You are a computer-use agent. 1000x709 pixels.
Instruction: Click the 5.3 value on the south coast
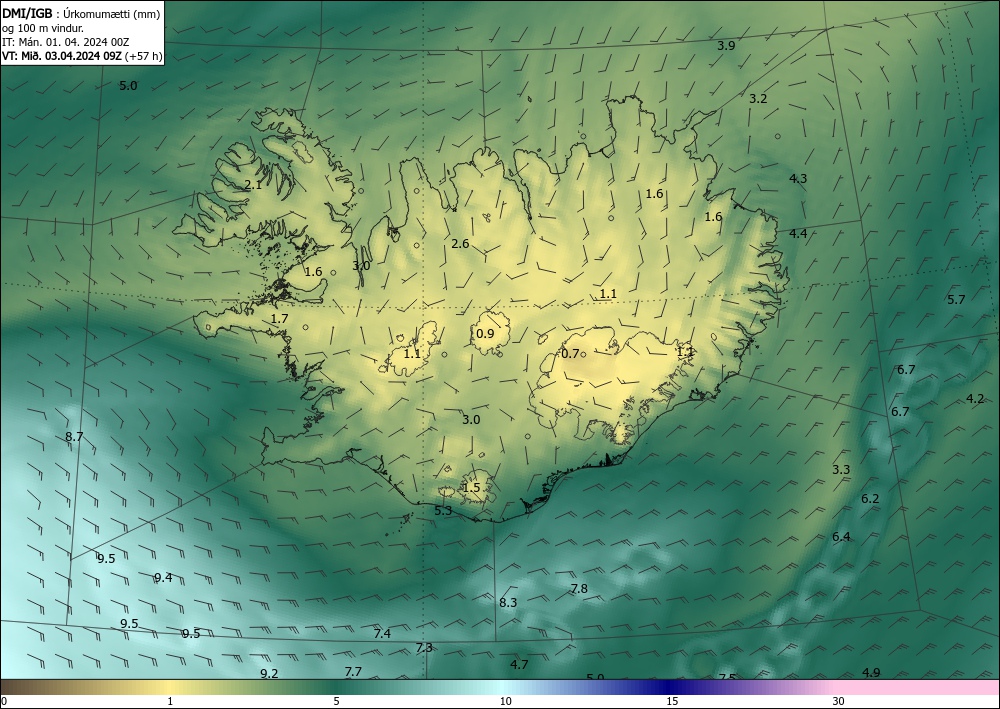[x=443, y=511]
